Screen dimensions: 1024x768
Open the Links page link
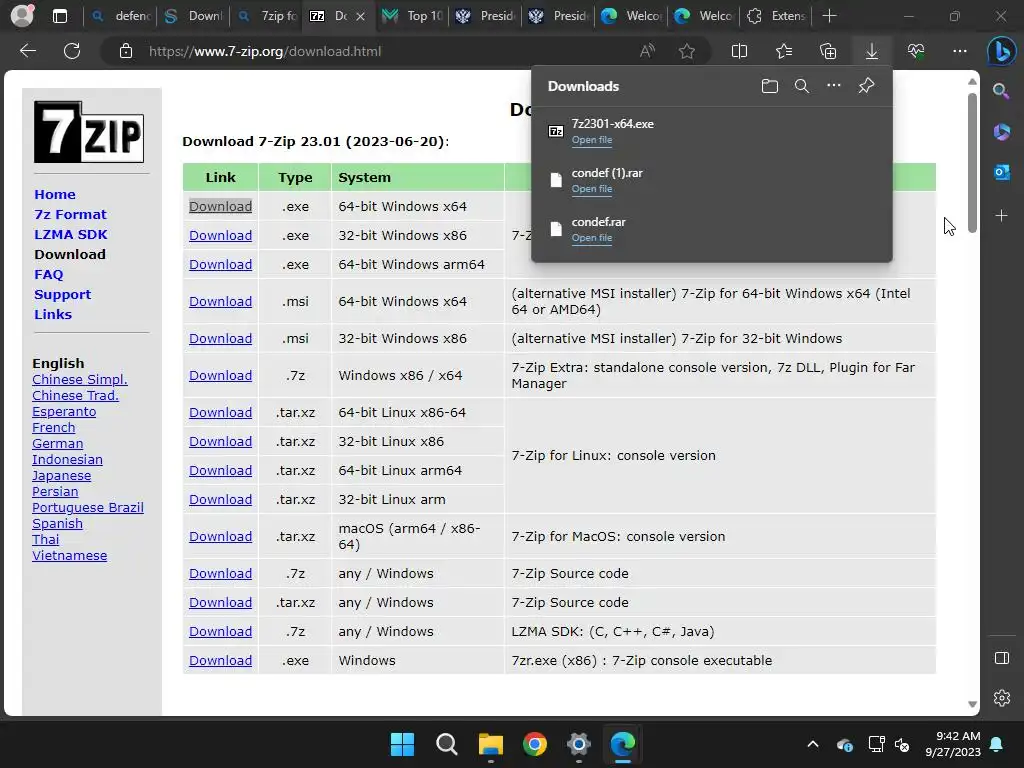pos(53,314)
